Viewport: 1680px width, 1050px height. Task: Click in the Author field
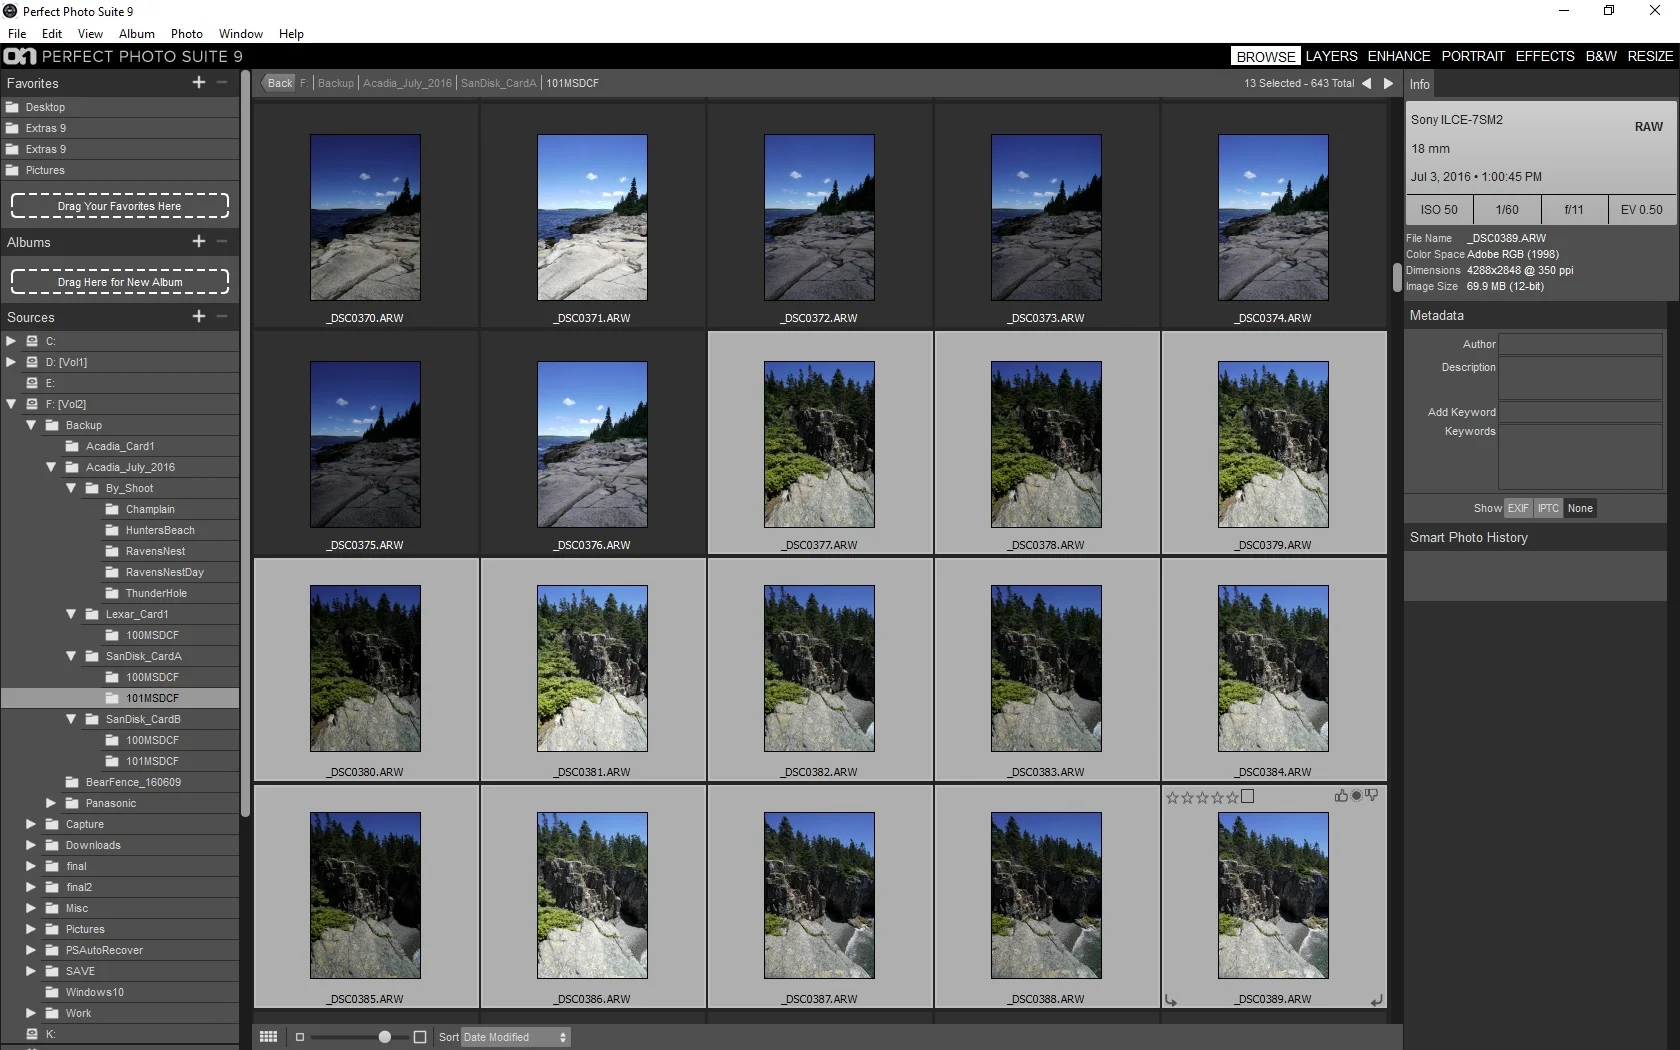coord(1580,344)
